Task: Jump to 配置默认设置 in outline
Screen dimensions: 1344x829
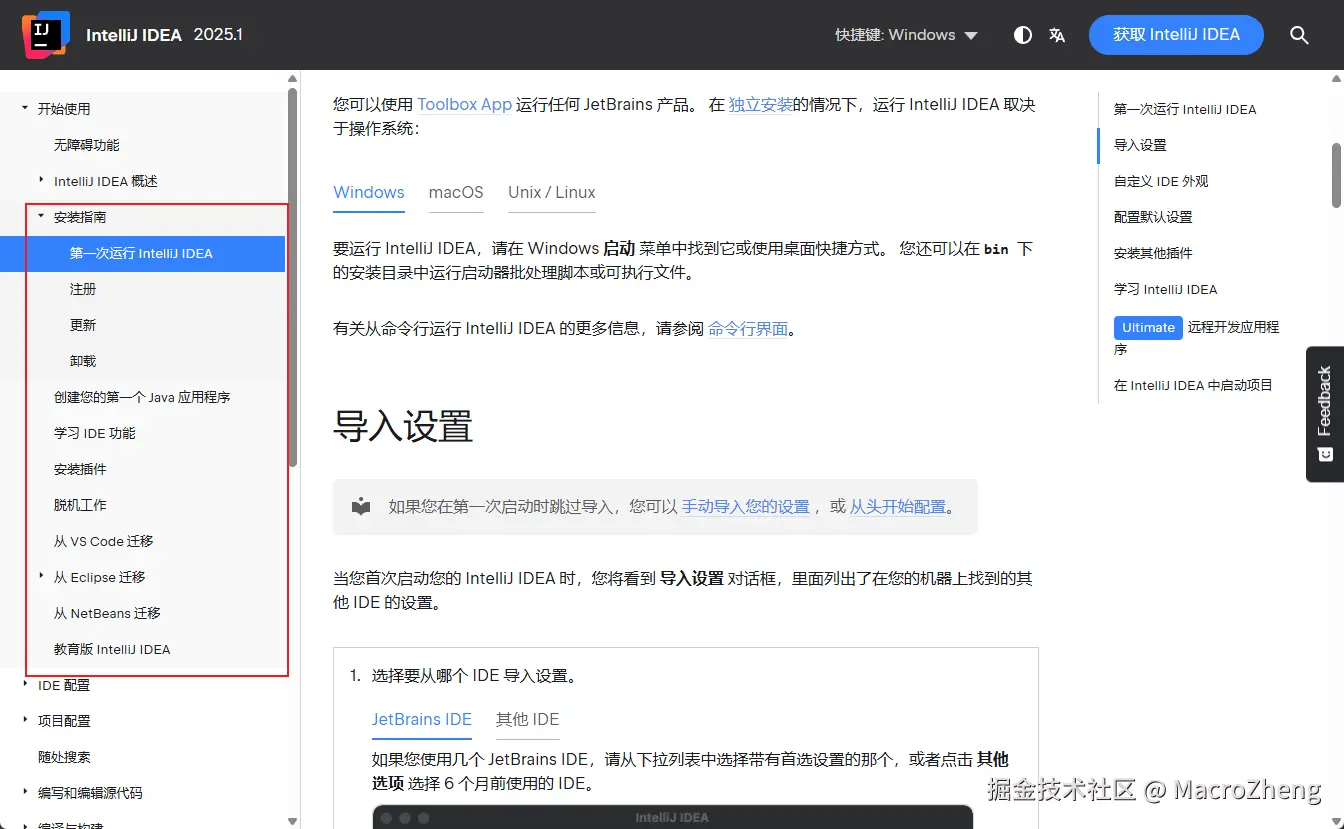Action: (x=1153, y=217)
